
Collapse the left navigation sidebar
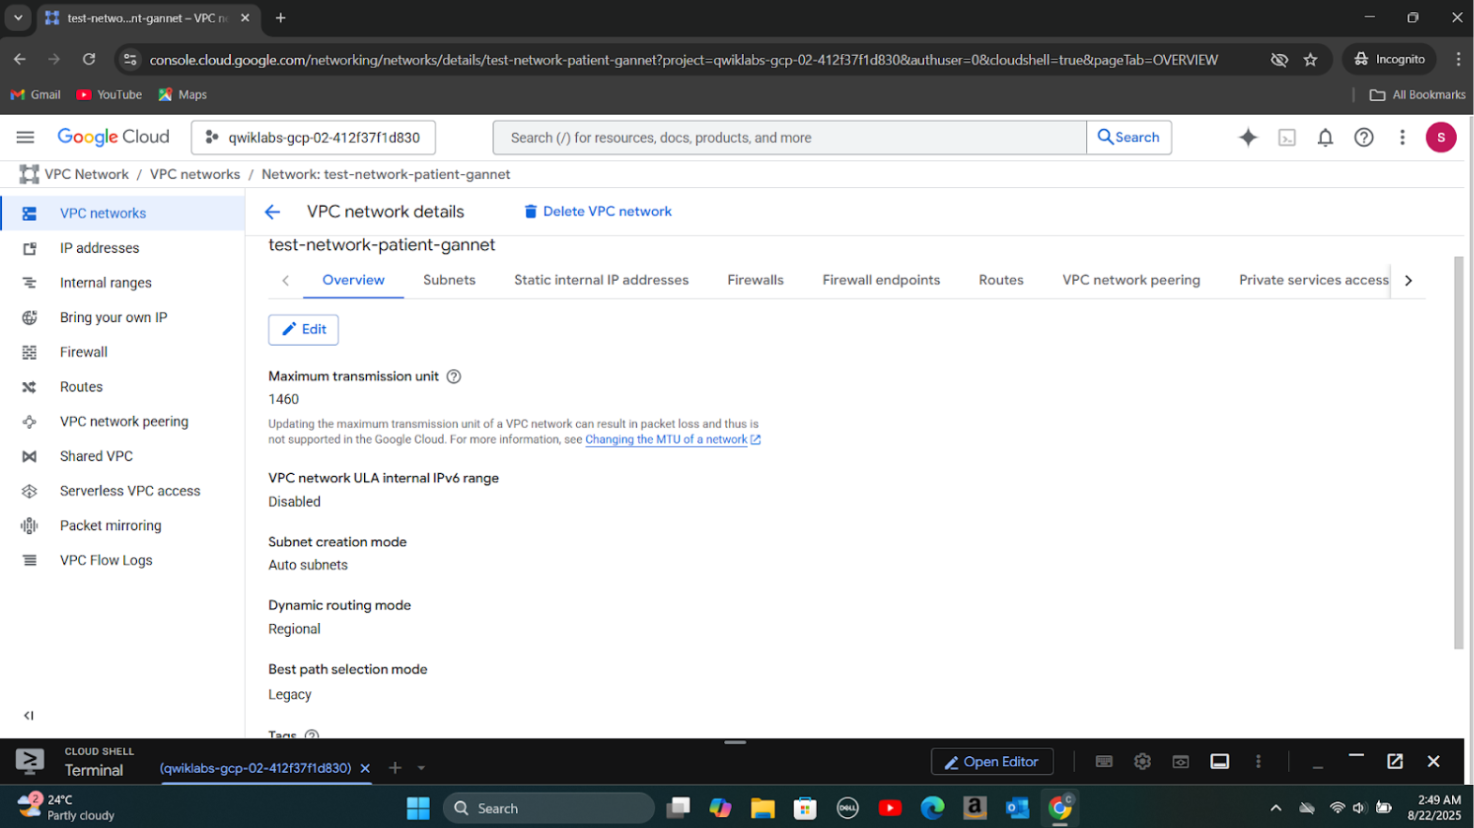tap(29, 715)
